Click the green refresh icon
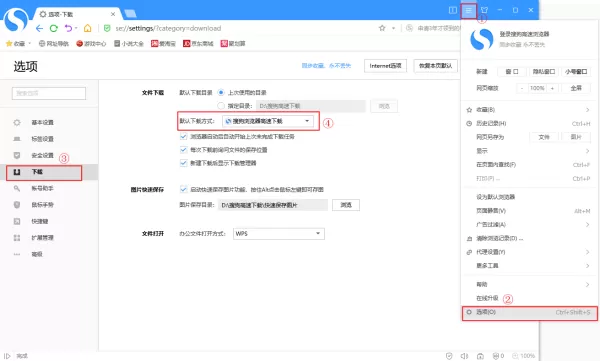Screen dimensions: 600x361 pyautogui.click(x=54, y=28)
